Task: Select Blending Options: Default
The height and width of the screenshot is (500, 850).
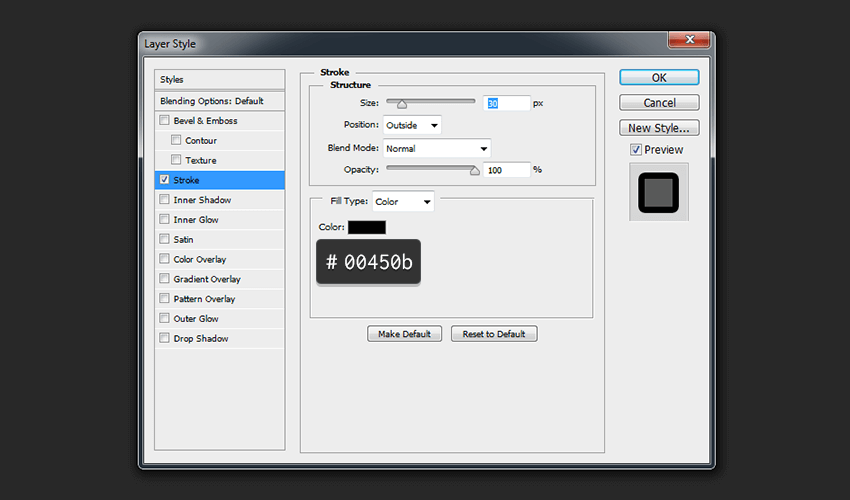Action: point(211,101)
